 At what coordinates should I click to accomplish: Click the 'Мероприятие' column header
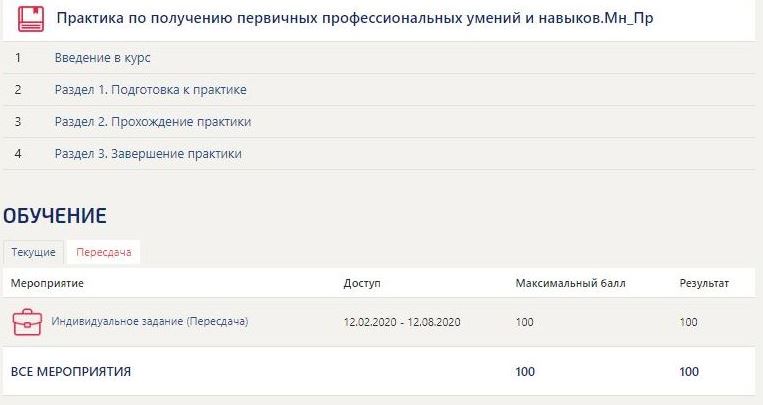tap(47, 284)
